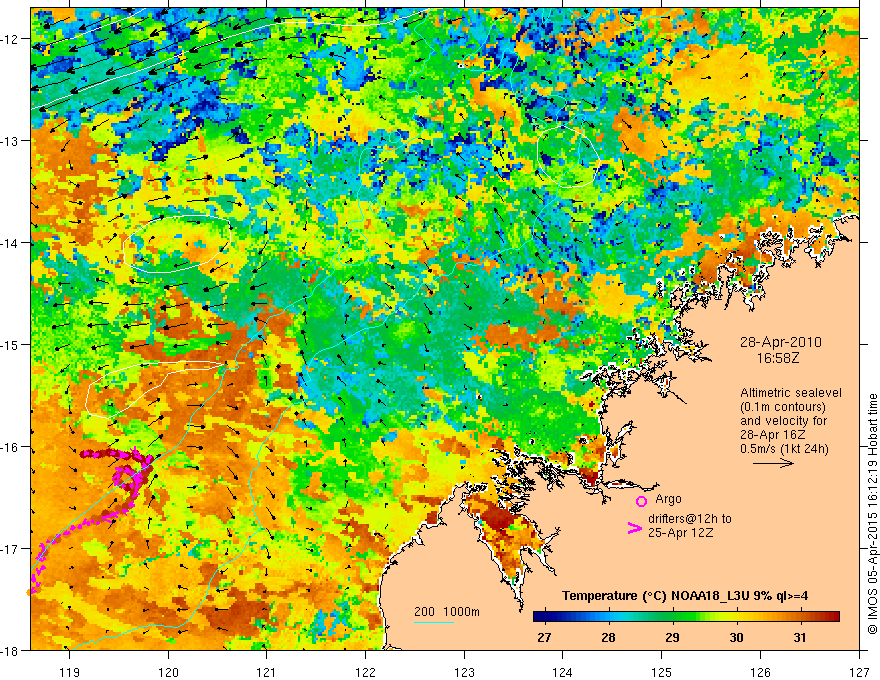Click the longitude label 119
Viewport: 880px width, 680px height.
(70, 672)
